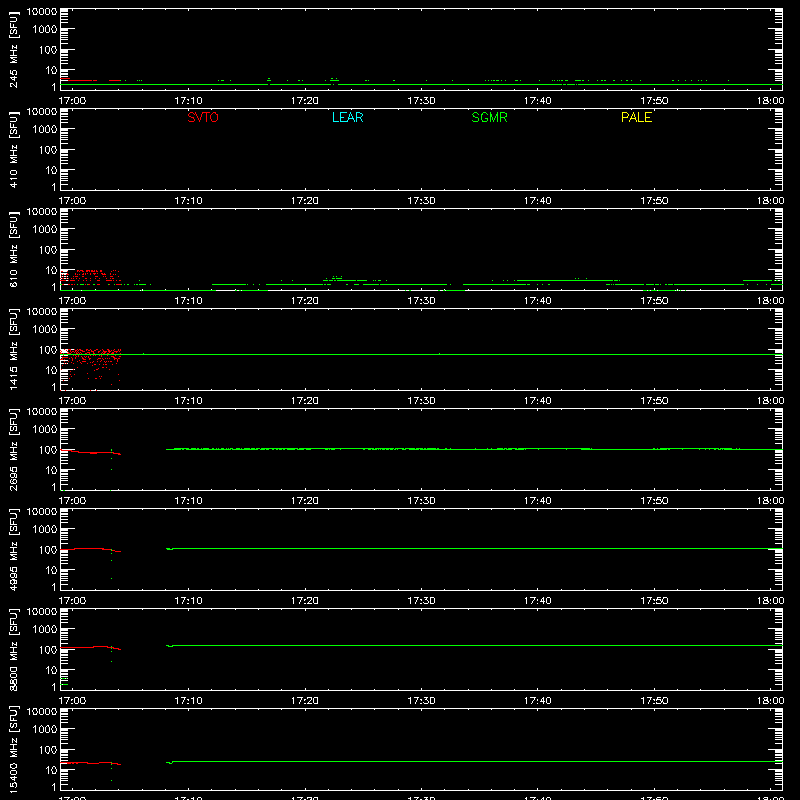This screenshot has width=800, height=800.
Task: Click 17:40 tick label below 4995 MHz plot
Action: 537,601
